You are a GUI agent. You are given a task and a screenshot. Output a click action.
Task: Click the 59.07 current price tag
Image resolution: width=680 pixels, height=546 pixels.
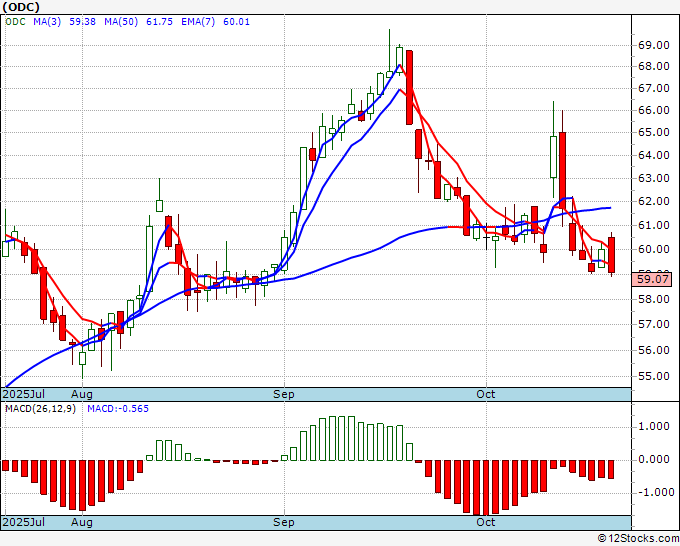[653, 279]
